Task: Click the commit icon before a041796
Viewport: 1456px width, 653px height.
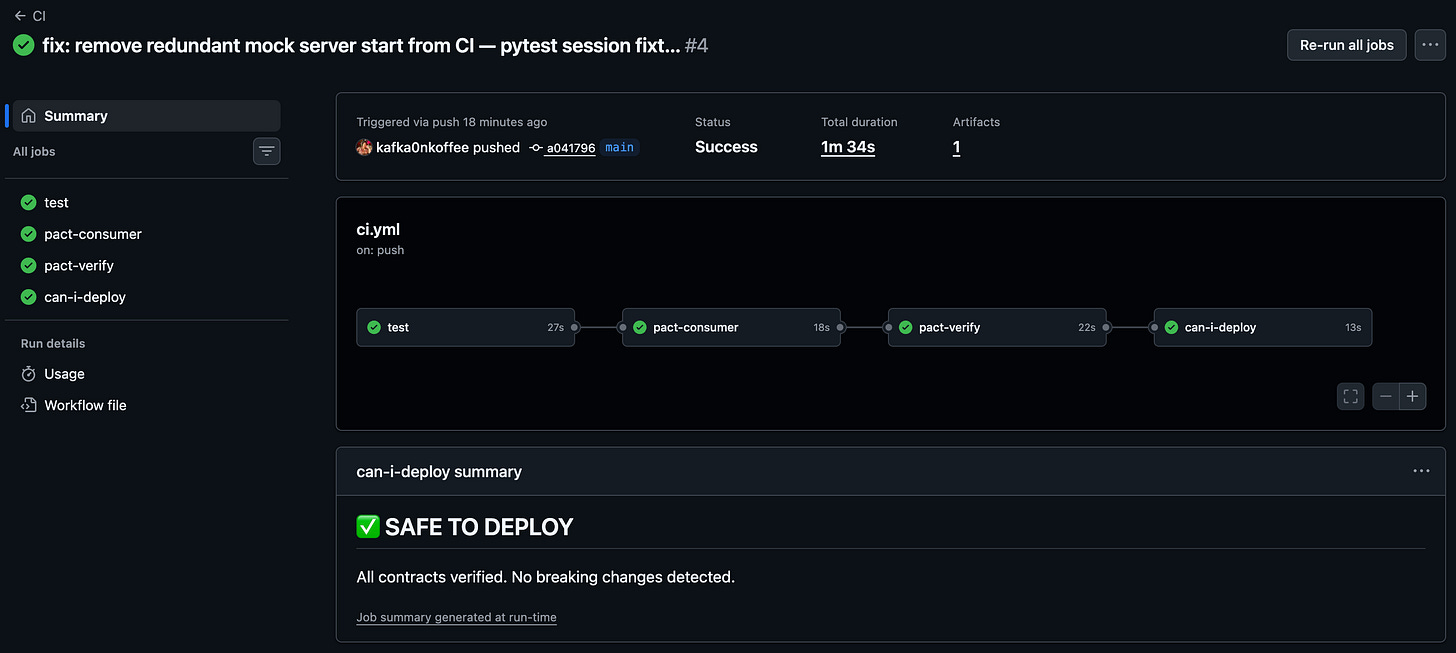Action: coord(536,148)
